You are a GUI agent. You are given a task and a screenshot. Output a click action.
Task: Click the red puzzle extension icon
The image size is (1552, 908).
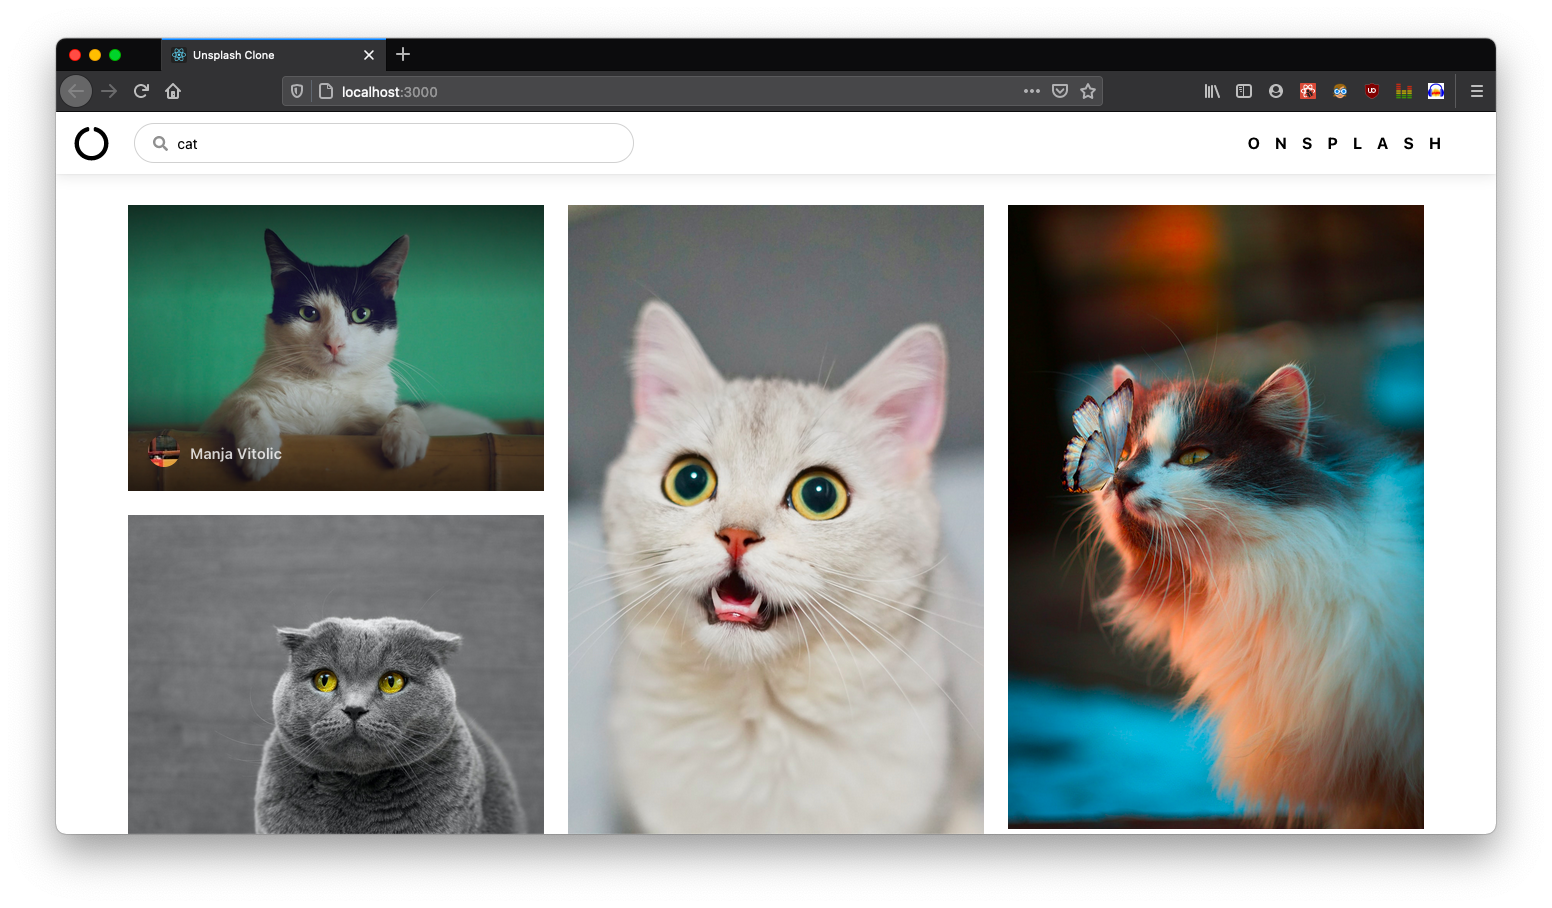click(1308, 91)
